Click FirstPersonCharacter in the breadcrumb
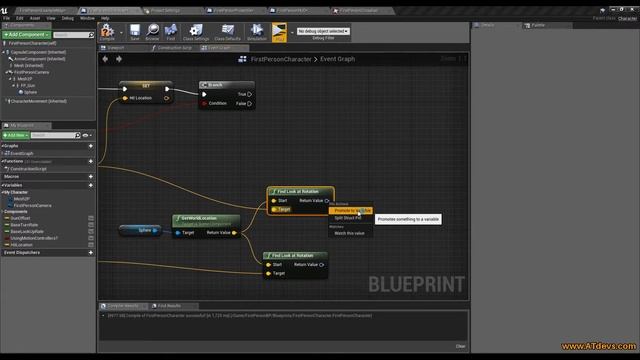640x360 pixels. (x=281, y=59)
